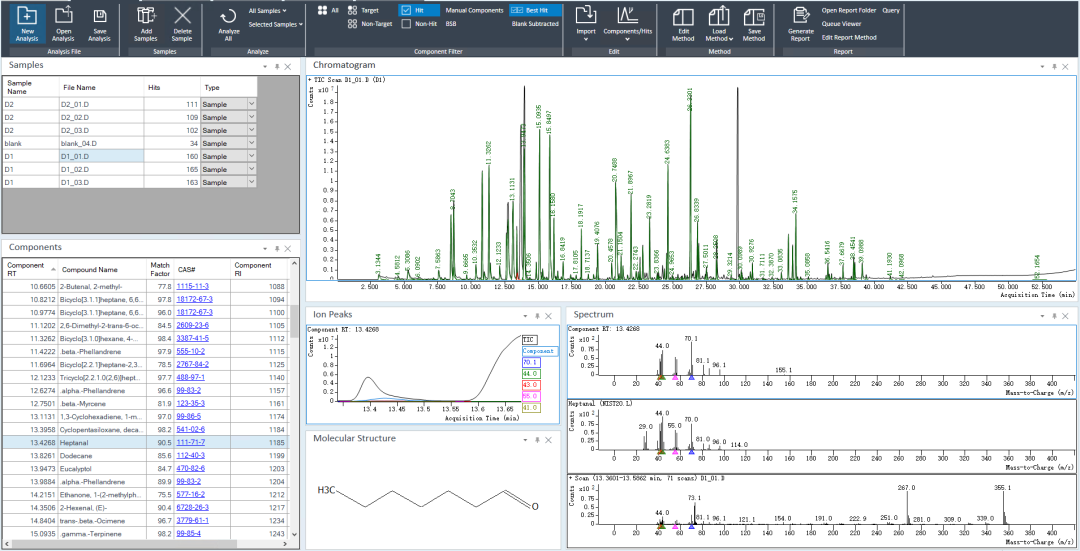Image resolution: width=1080 pixels, height=551 pixels.
Task: Generate Report from the ribbon
Action: tap(800, 24)
